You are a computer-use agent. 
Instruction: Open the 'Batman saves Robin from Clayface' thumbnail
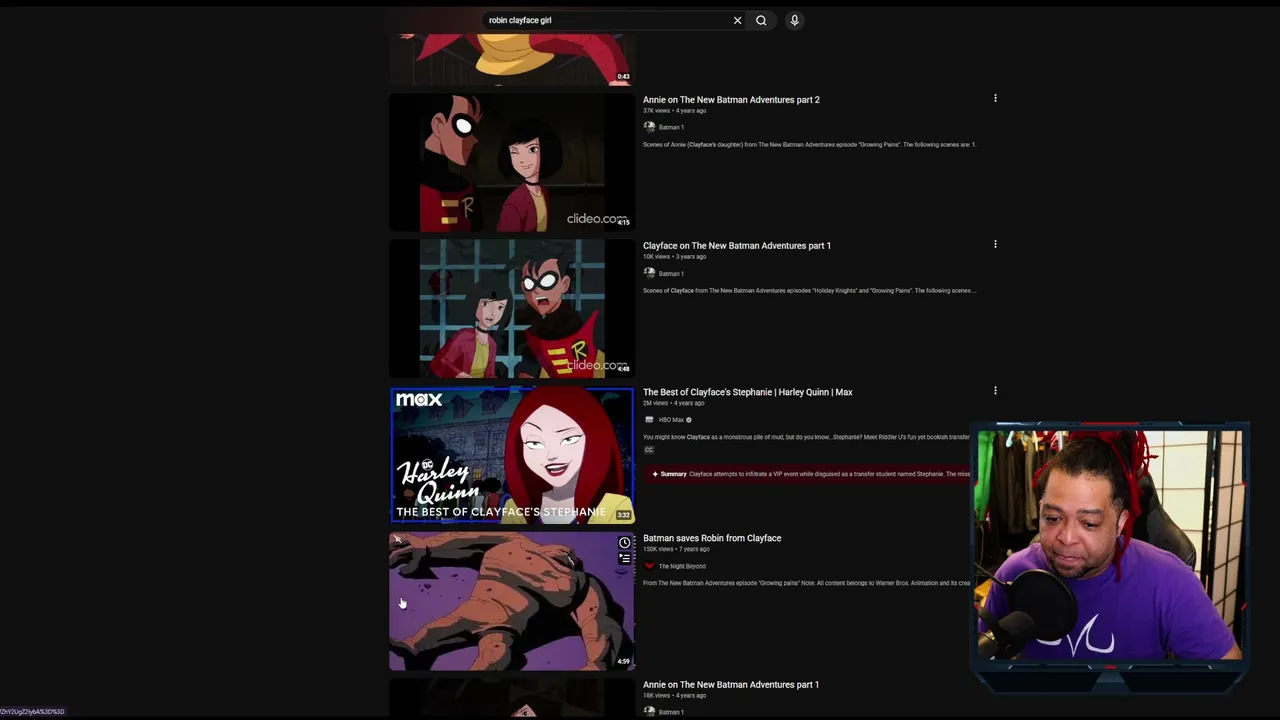point(511,601)
